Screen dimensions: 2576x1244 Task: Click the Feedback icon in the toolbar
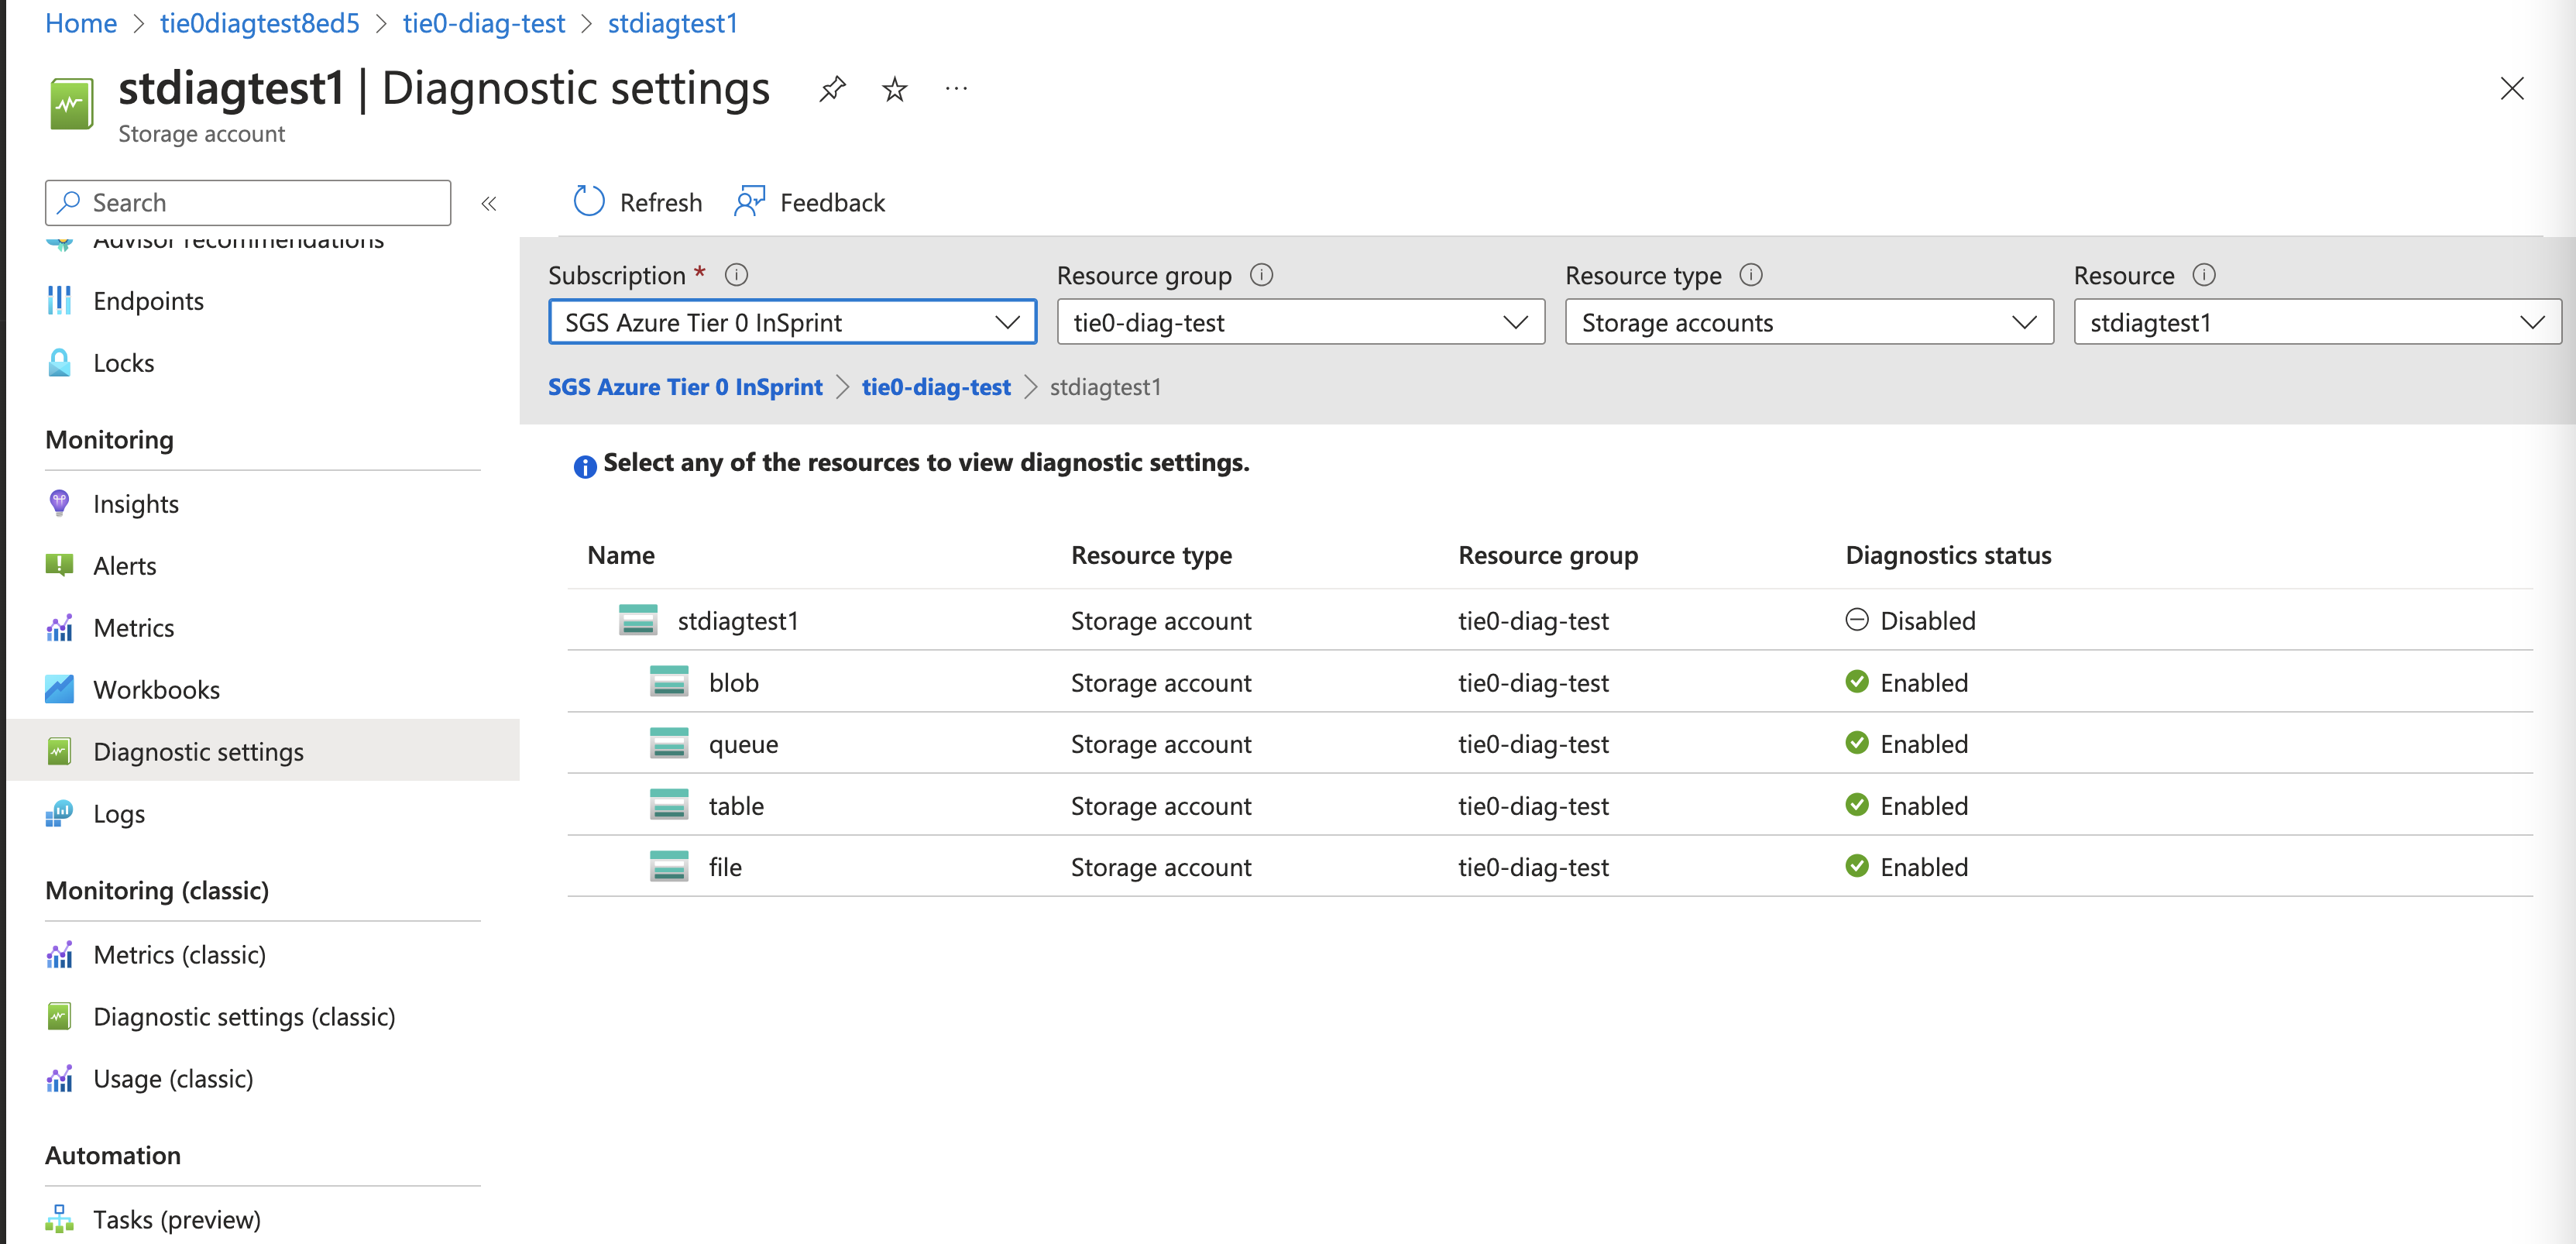tap(749, 202)
